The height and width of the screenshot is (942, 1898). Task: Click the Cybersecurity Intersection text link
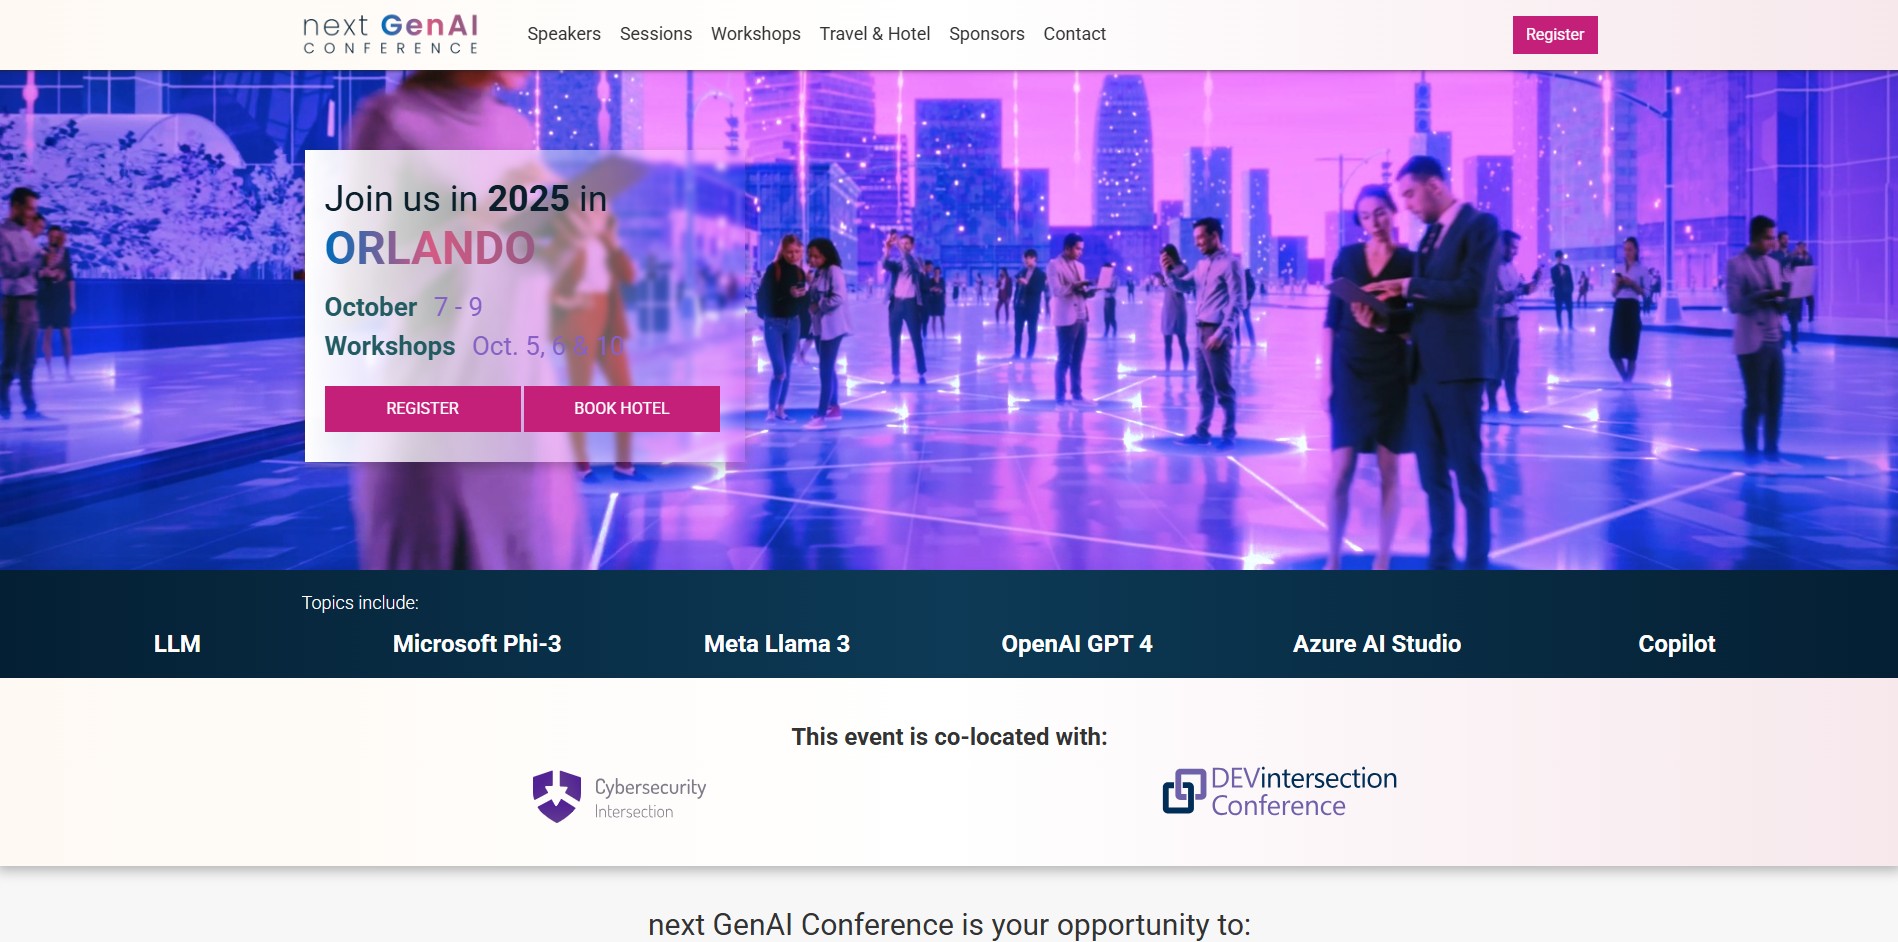coord(650,797)
